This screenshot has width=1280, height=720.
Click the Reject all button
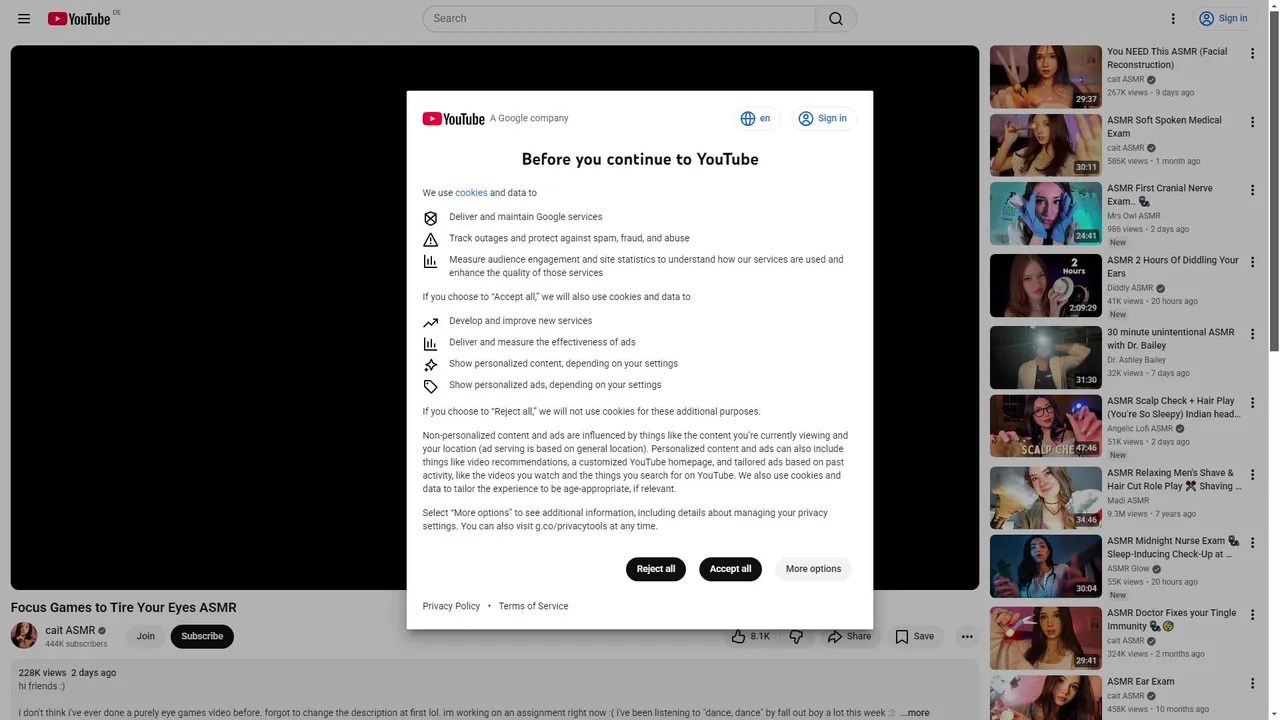(x=656, y=569)
